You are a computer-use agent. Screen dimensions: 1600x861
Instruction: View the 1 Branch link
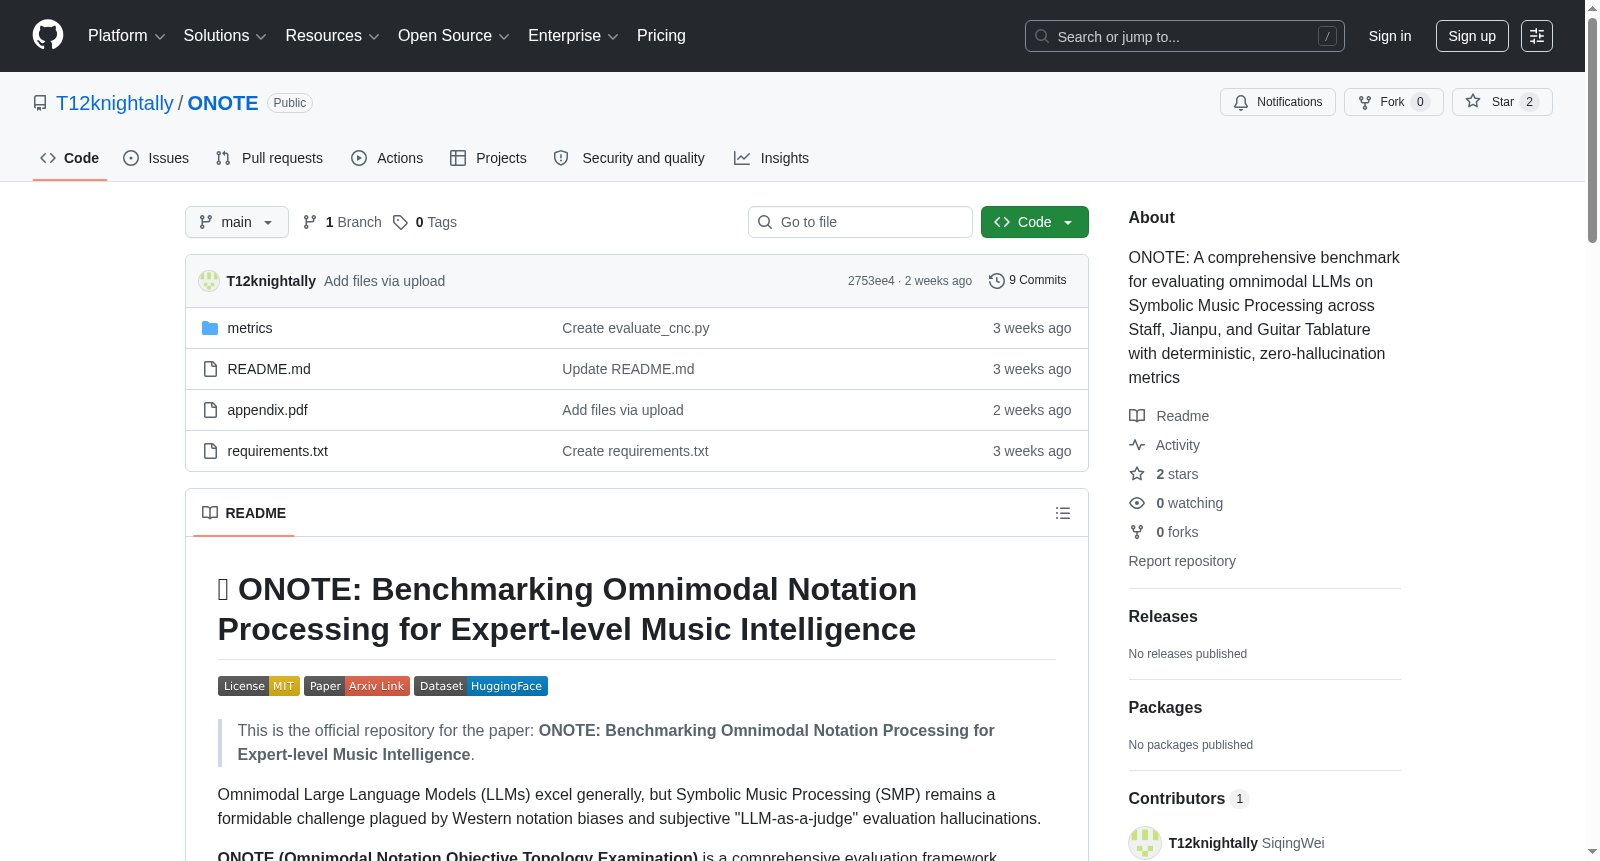pyautogui.click(x=342, y=222)
